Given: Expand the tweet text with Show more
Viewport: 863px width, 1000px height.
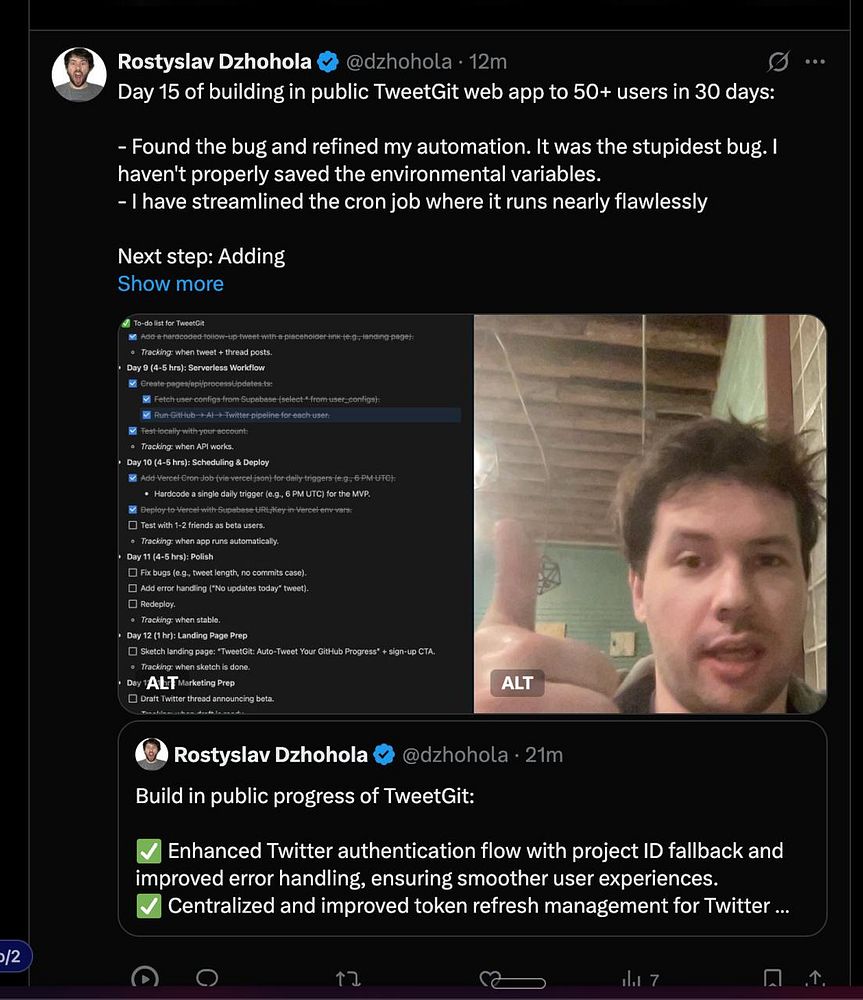Looking at the screenshot, I should [x=170, y=283].
